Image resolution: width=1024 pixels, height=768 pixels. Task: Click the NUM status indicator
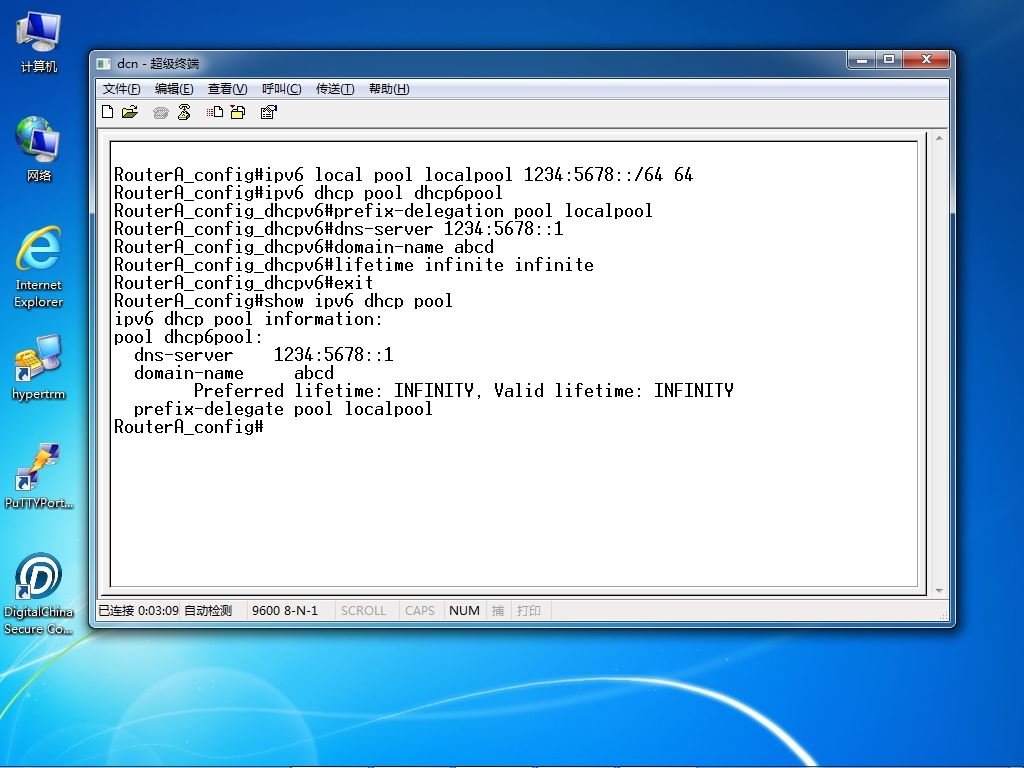[x=464, y=611]
